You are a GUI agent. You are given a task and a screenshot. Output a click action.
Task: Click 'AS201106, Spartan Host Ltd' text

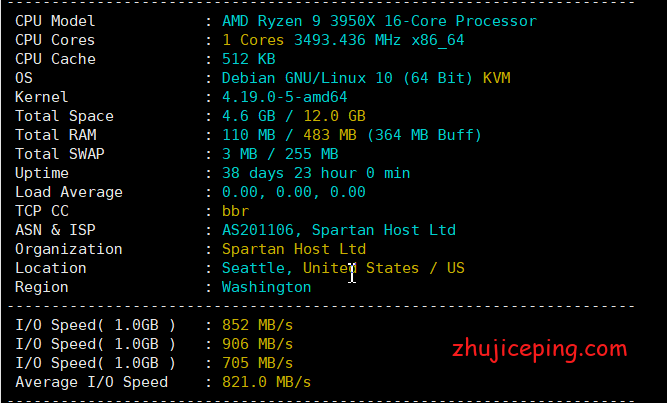(339, 230)
